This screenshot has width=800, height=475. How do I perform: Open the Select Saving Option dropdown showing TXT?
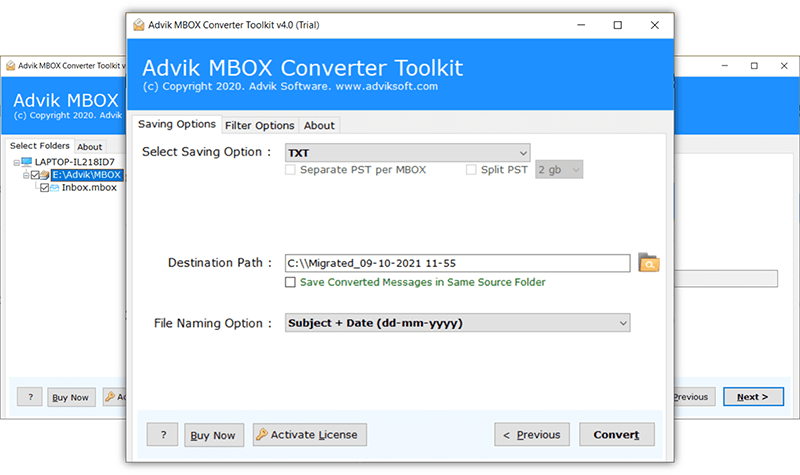408,153
